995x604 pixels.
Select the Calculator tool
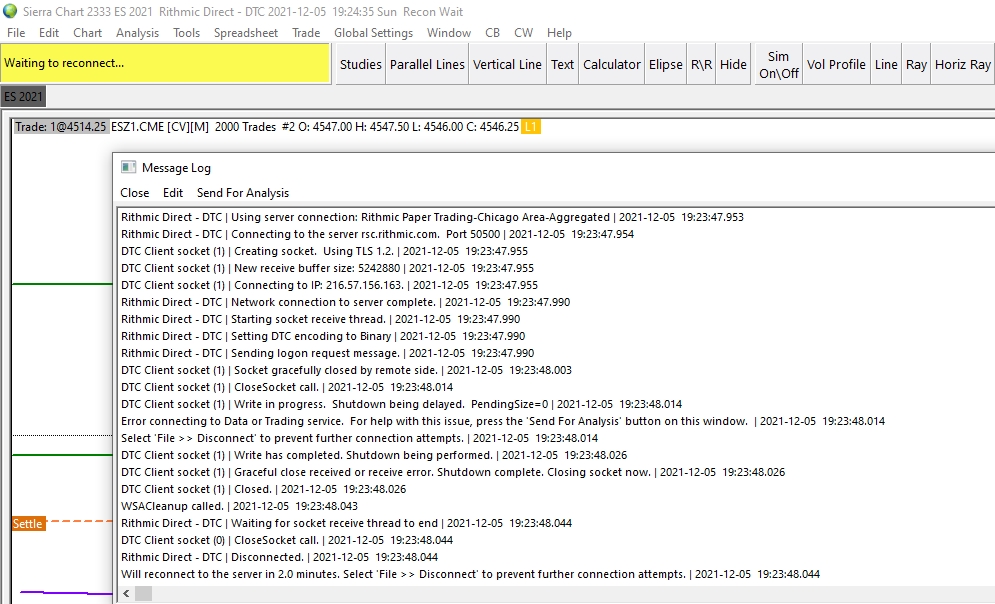[x=612, y=64]
